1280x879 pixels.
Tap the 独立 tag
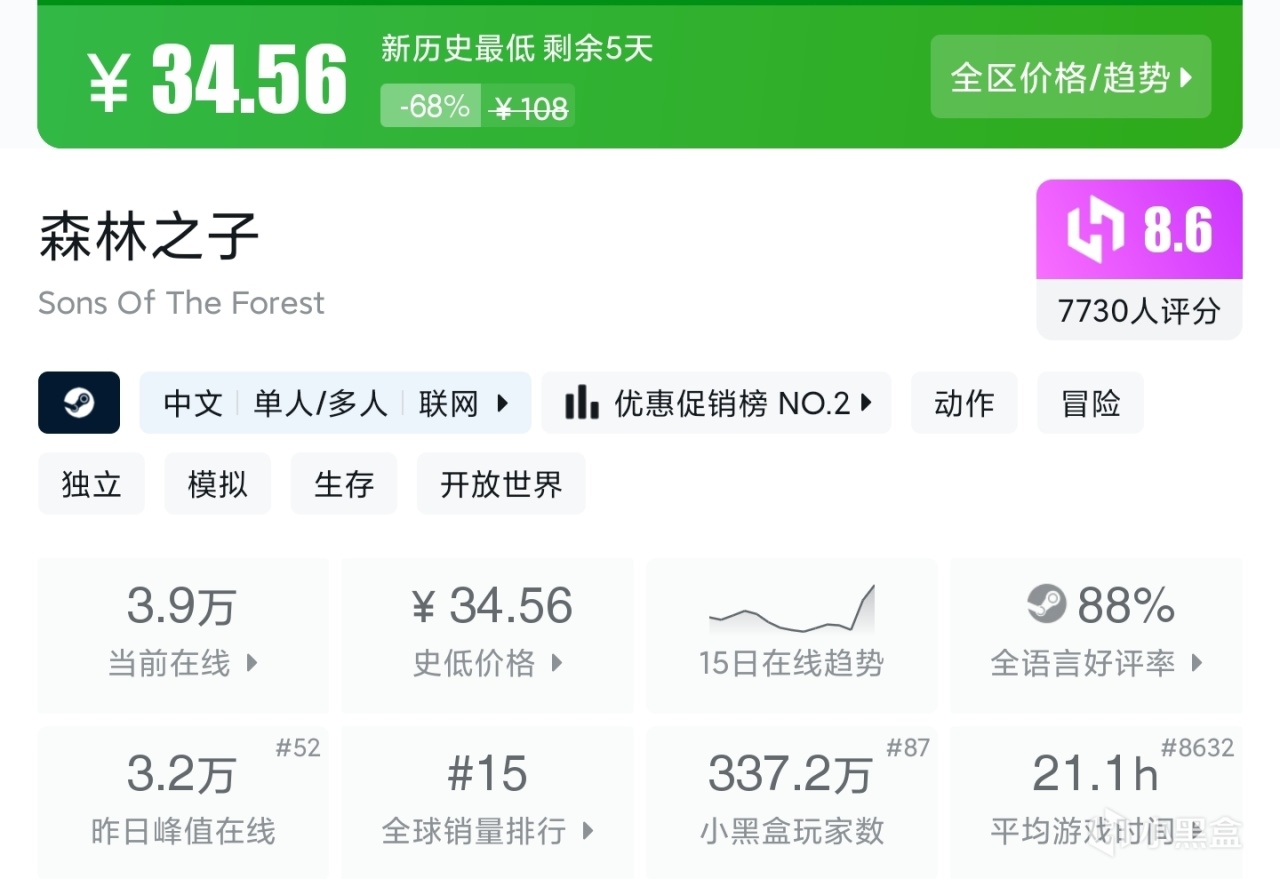[91, 484]
